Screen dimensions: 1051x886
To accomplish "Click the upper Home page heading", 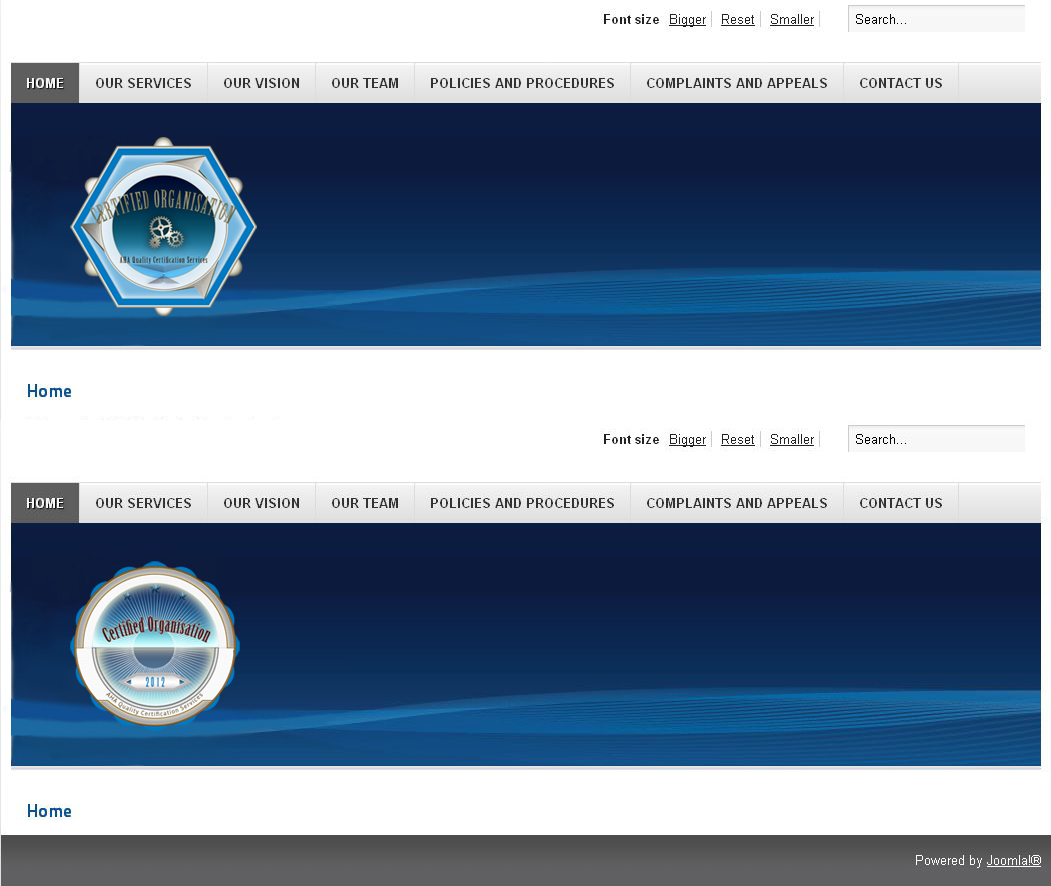I will coord(49,391).
